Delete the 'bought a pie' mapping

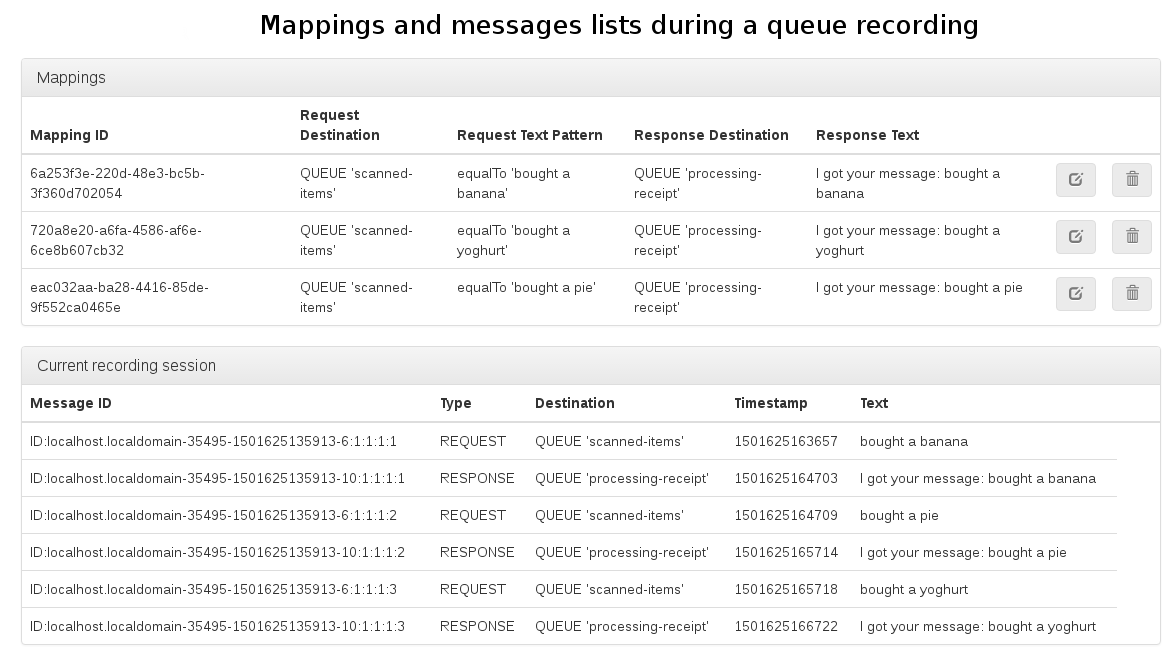pyautogui.click(x=1131, y=294)
